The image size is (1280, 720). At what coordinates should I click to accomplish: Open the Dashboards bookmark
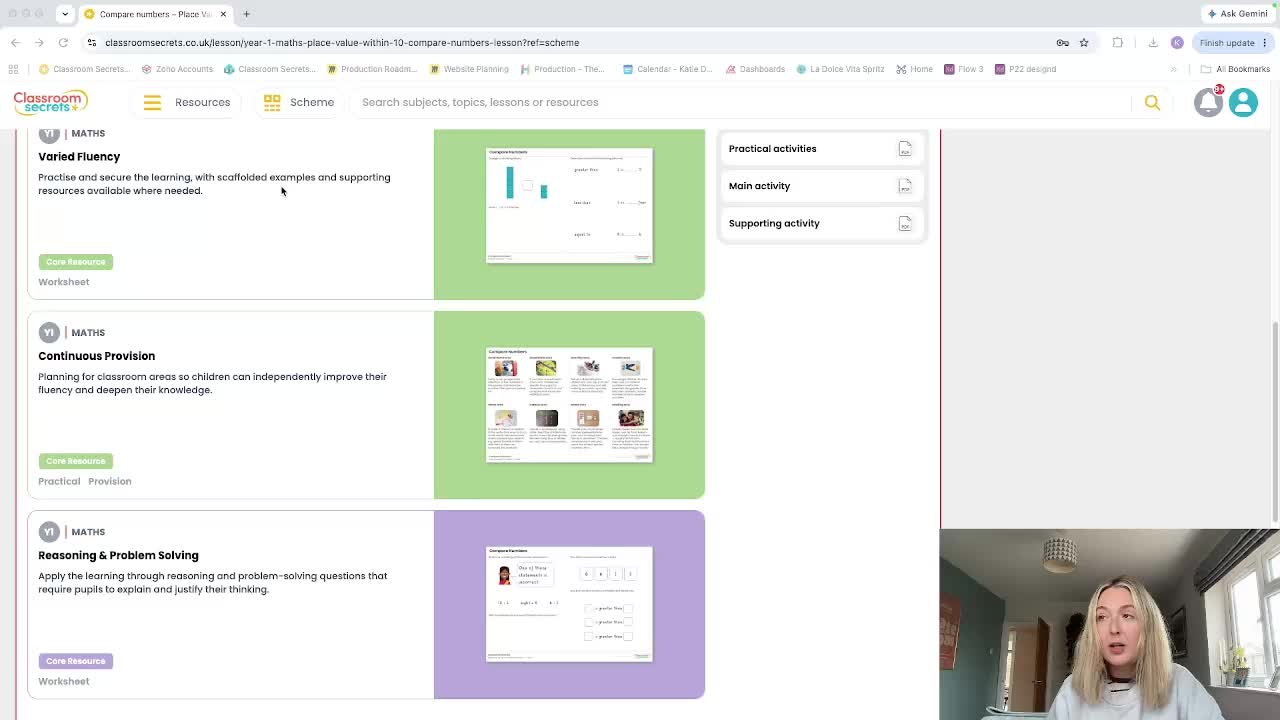coord(755,69)
